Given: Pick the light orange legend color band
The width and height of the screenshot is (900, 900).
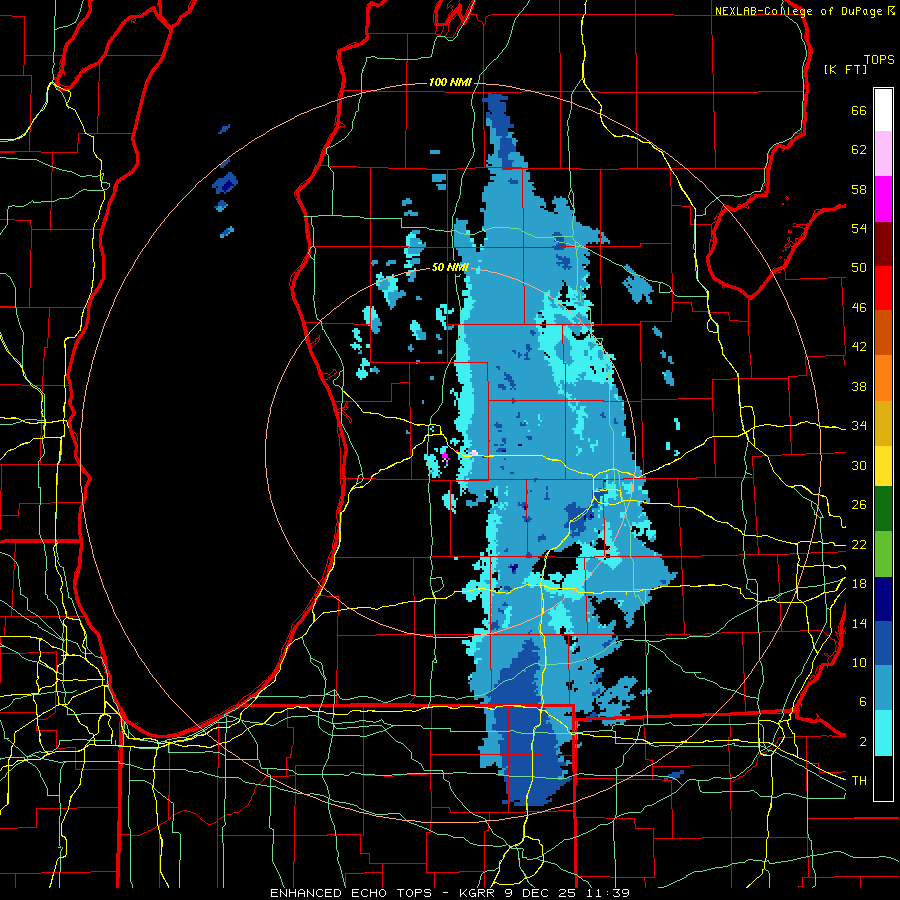Looking at the screenshot, I should [x=883, y=378].
